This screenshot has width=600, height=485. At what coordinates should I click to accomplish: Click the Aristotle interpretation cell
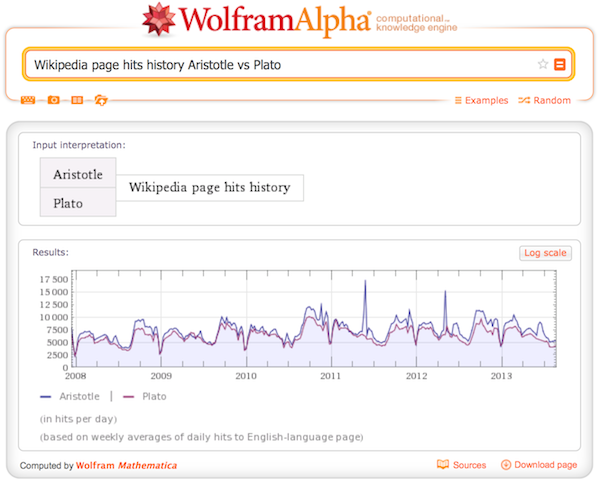pos(78,173)
